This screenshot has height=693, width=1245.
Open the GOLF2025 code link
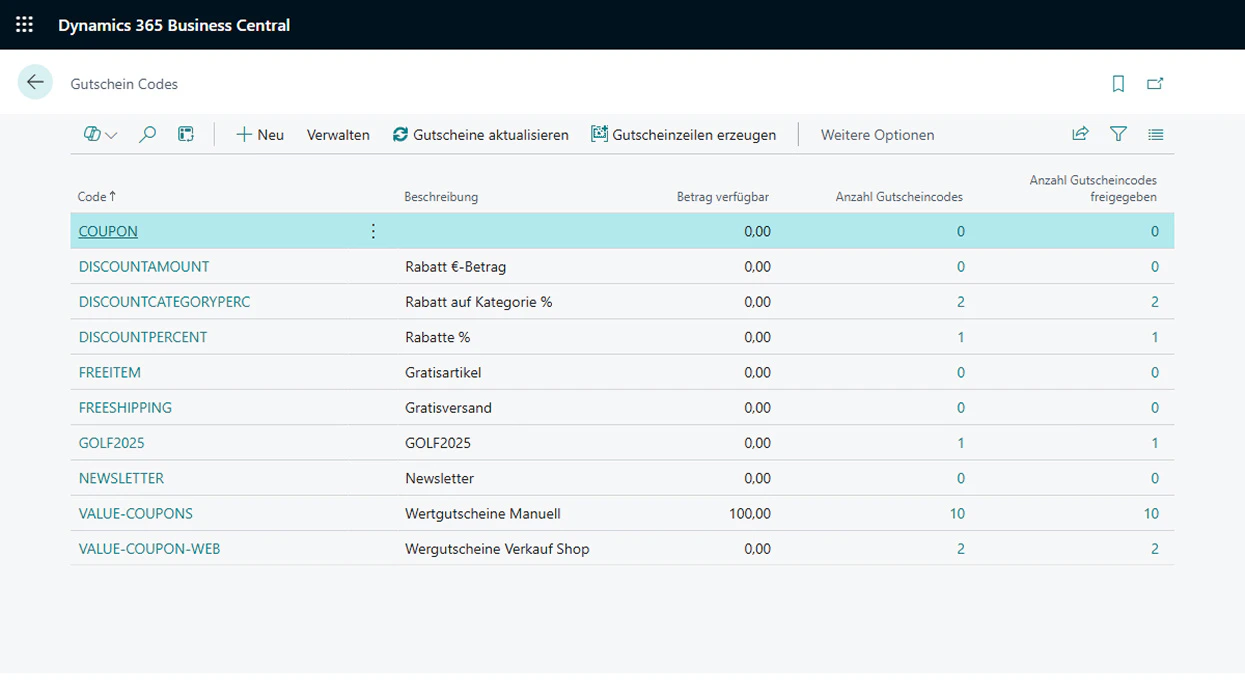point(111,443)
